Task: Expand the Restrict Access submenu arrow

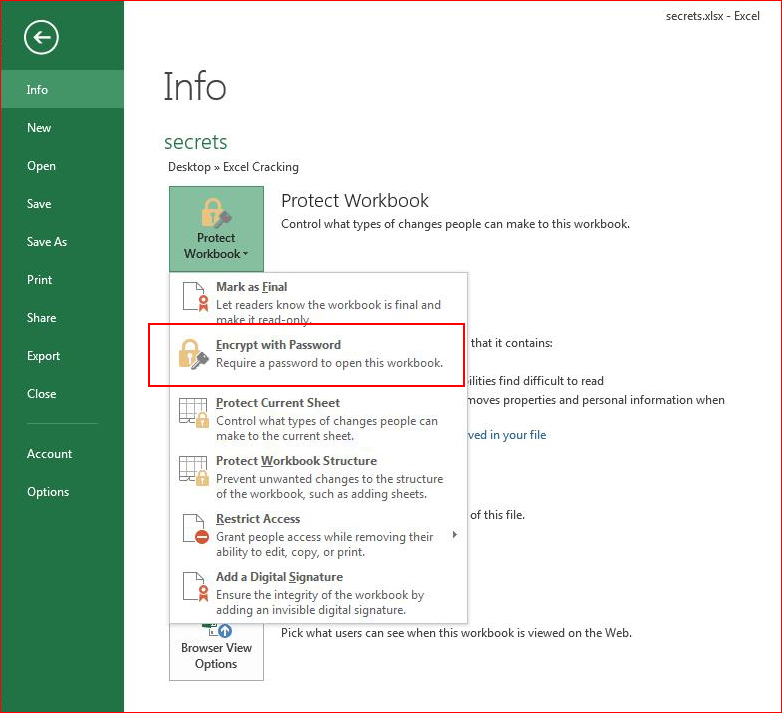Action: (x=454, y=535)
